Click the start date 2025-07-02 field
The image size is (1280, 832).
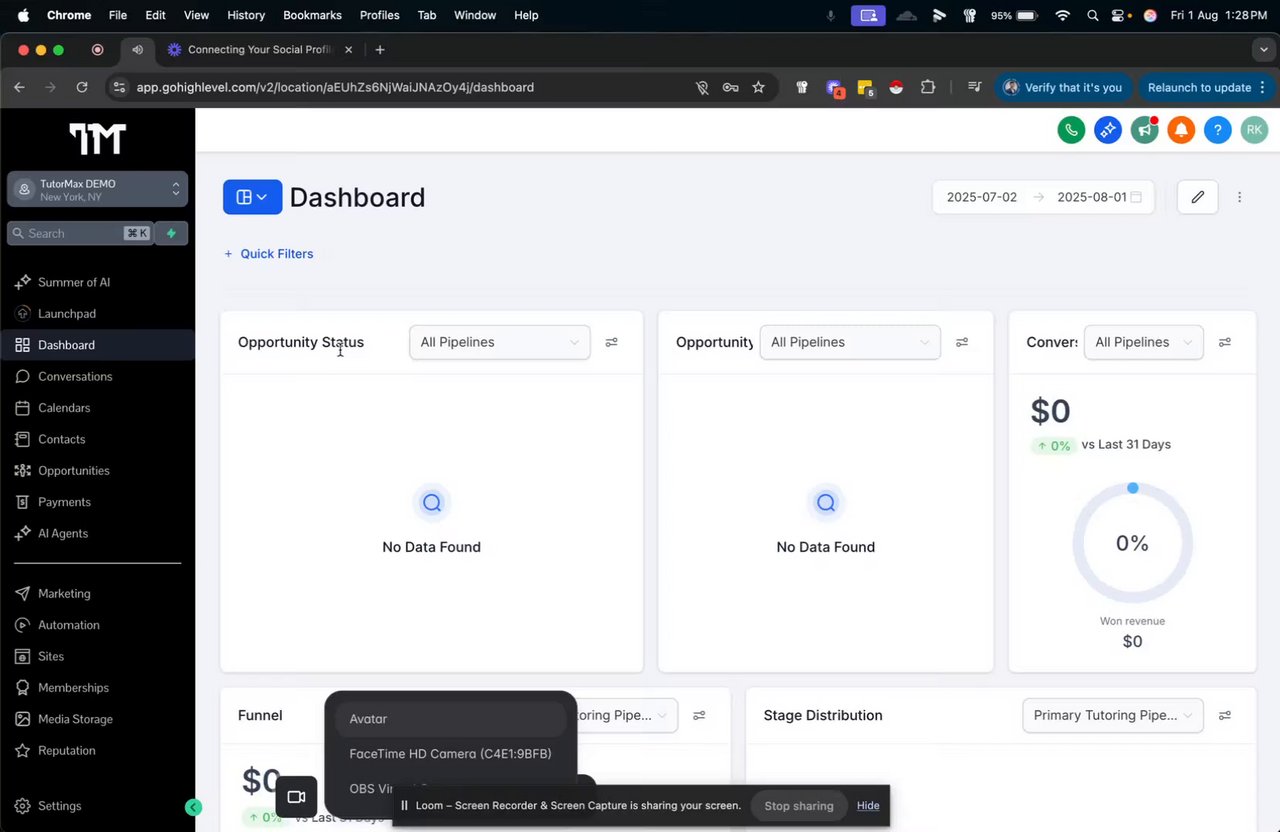pos(982,197)
